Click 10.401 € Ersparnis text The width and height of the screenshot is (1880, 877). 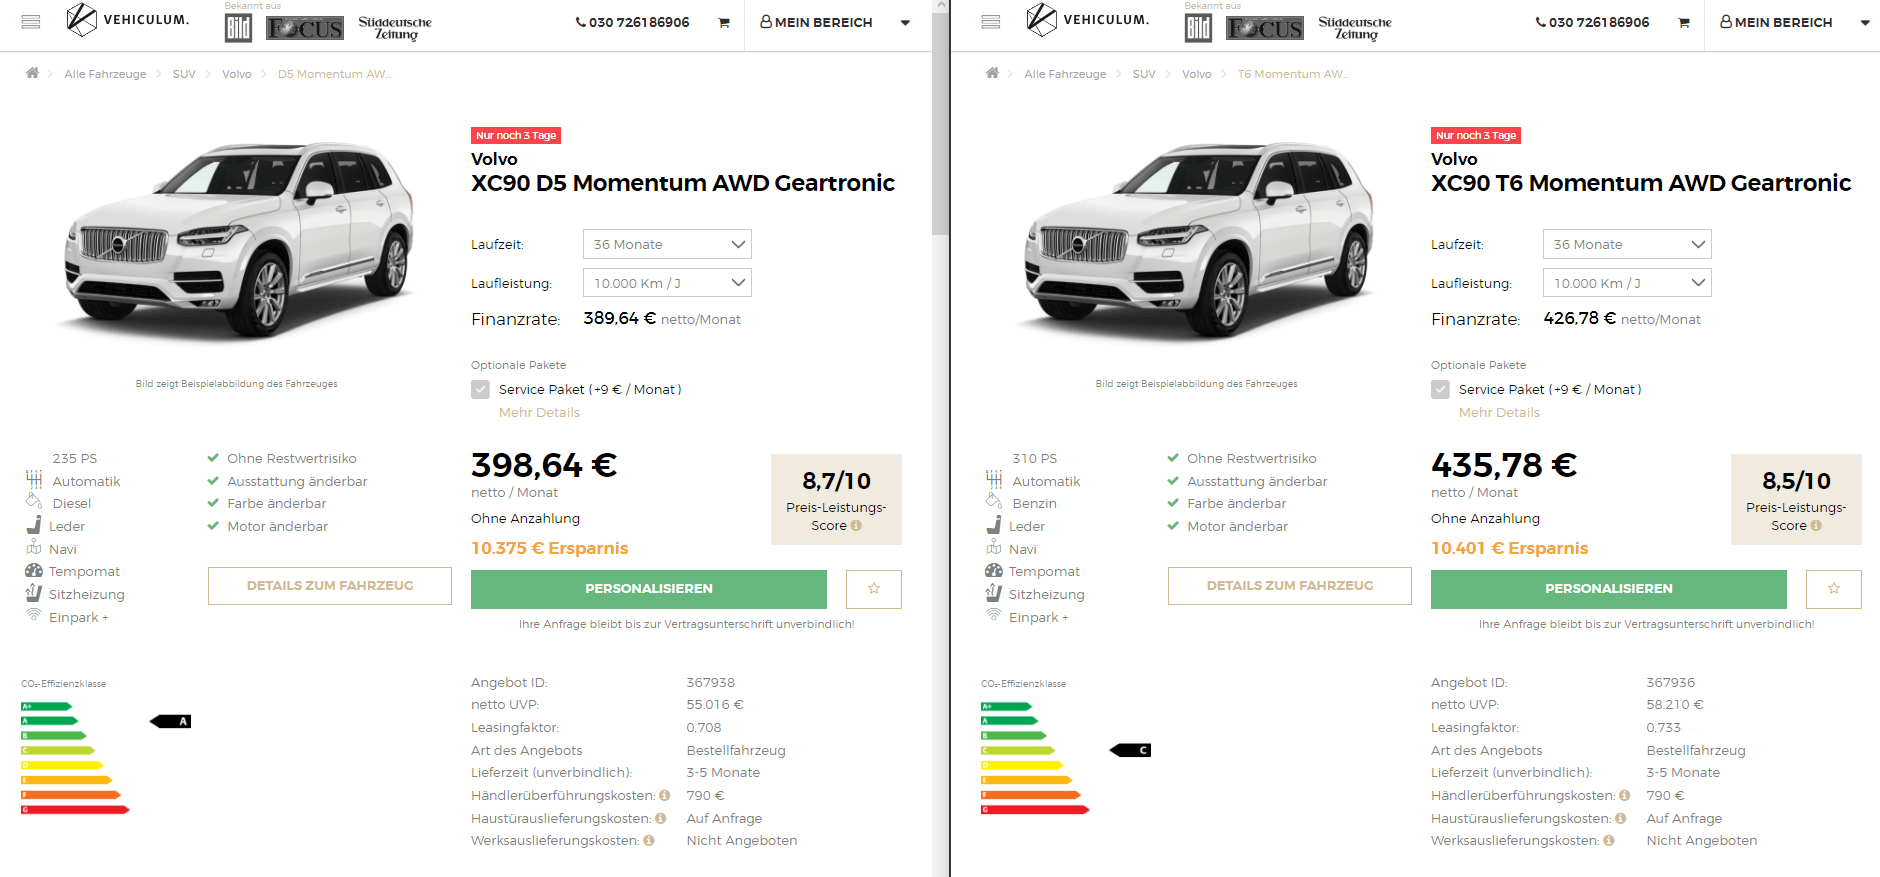point(1510,548)
